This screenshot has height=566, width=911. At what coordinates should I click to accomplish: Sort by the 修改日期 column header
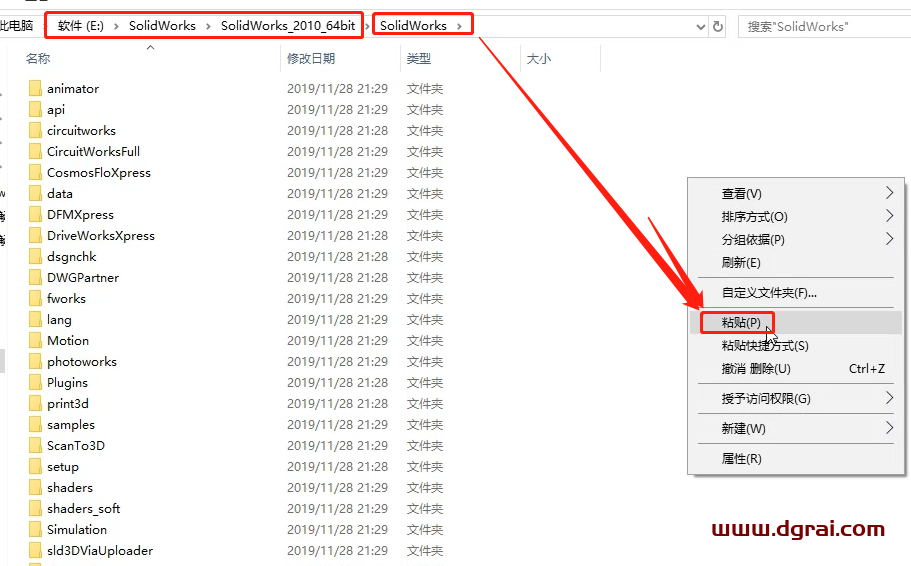311,59
